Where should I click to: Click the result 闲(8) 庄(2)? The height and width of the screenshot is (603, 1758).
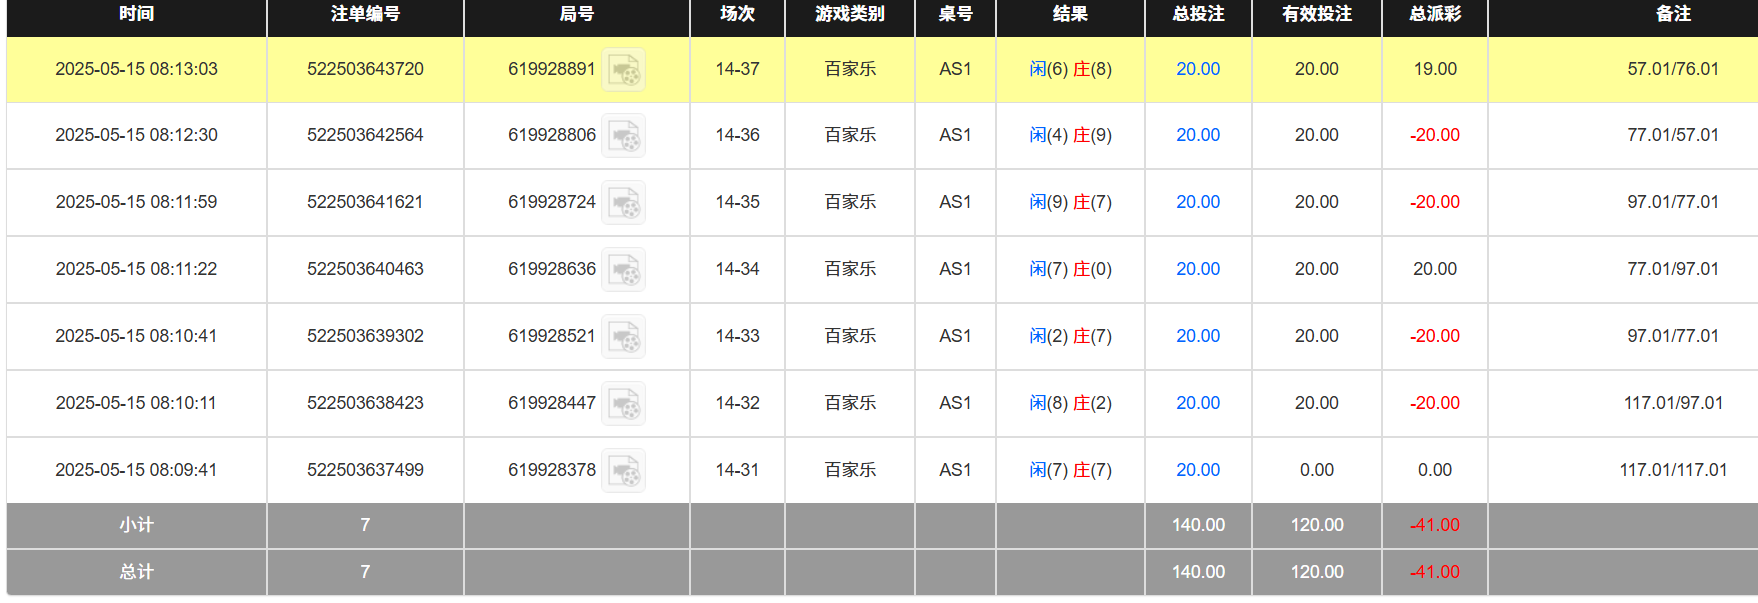click(1070, 403)
